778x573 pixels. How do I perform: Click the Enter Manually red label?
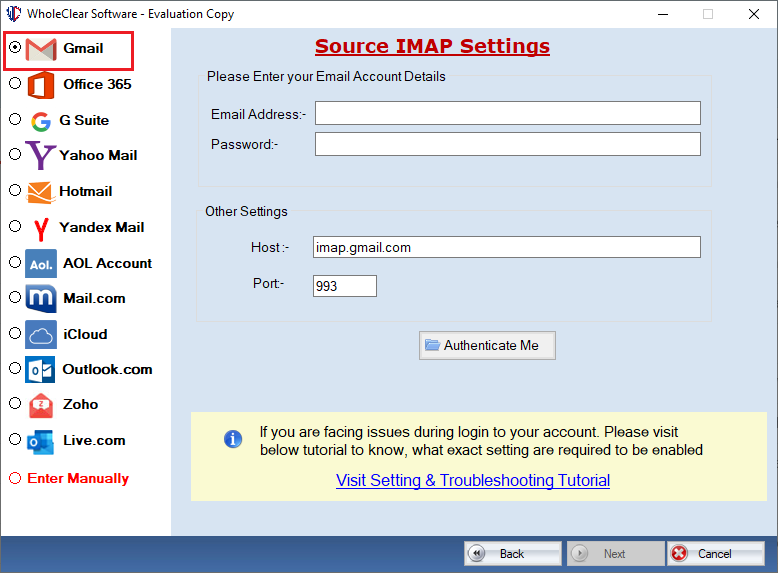pos(78,478)
